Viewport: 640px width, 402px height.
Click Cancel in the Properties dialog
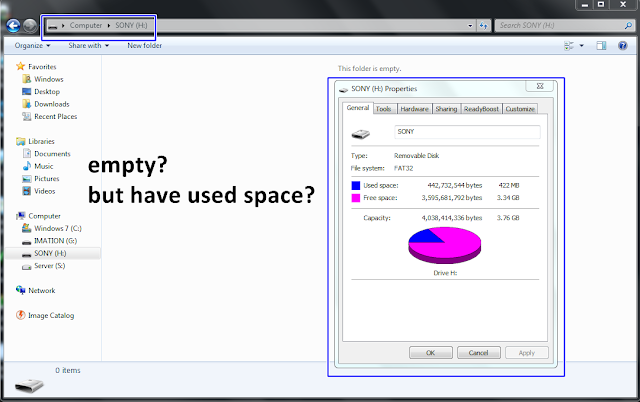click(478, 353)
